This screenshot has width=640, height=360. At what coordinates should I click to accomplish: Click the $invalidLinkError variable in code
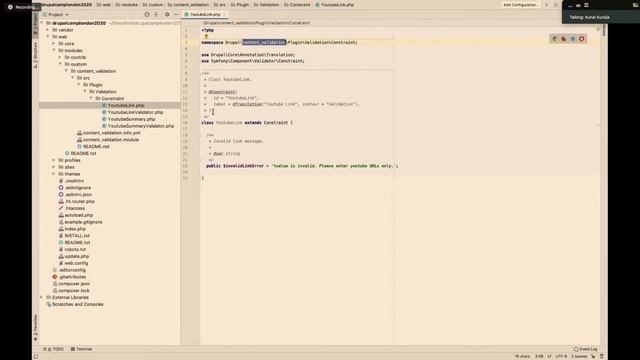pos(243,166)
